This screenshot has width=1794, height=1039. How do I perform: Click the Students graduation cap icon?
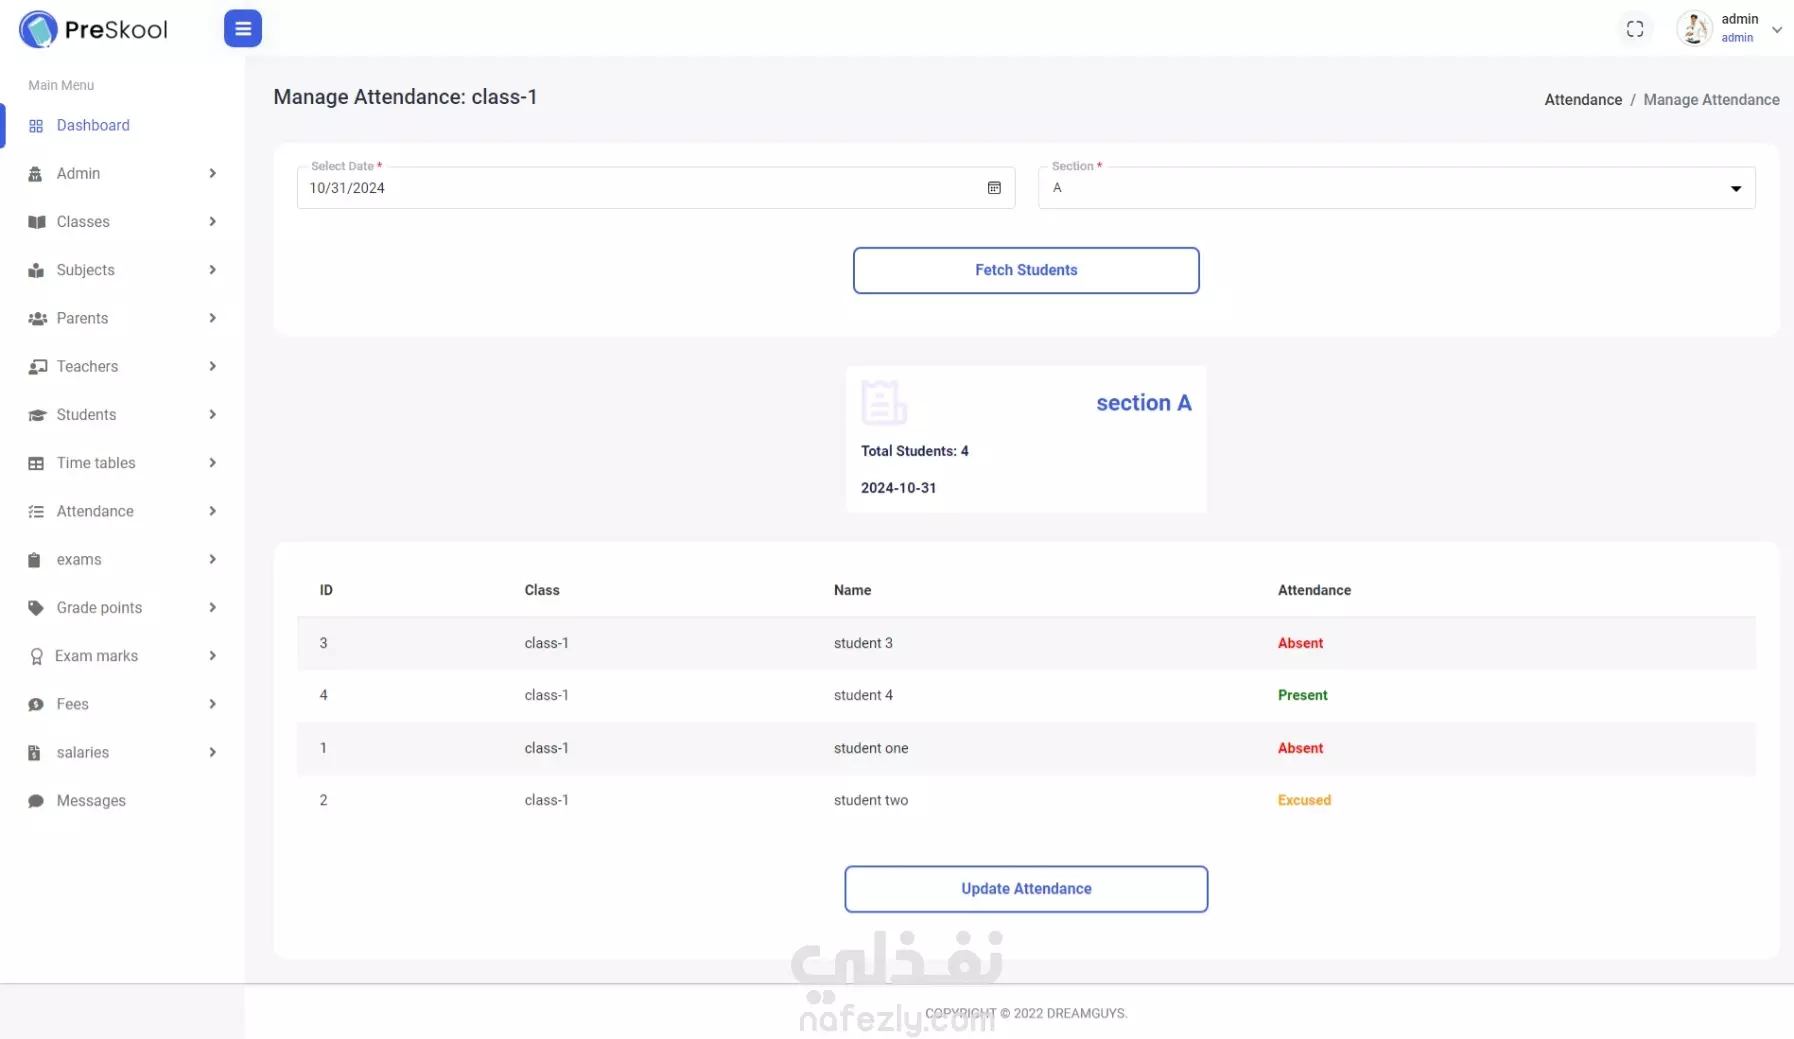tap(37, 415)
